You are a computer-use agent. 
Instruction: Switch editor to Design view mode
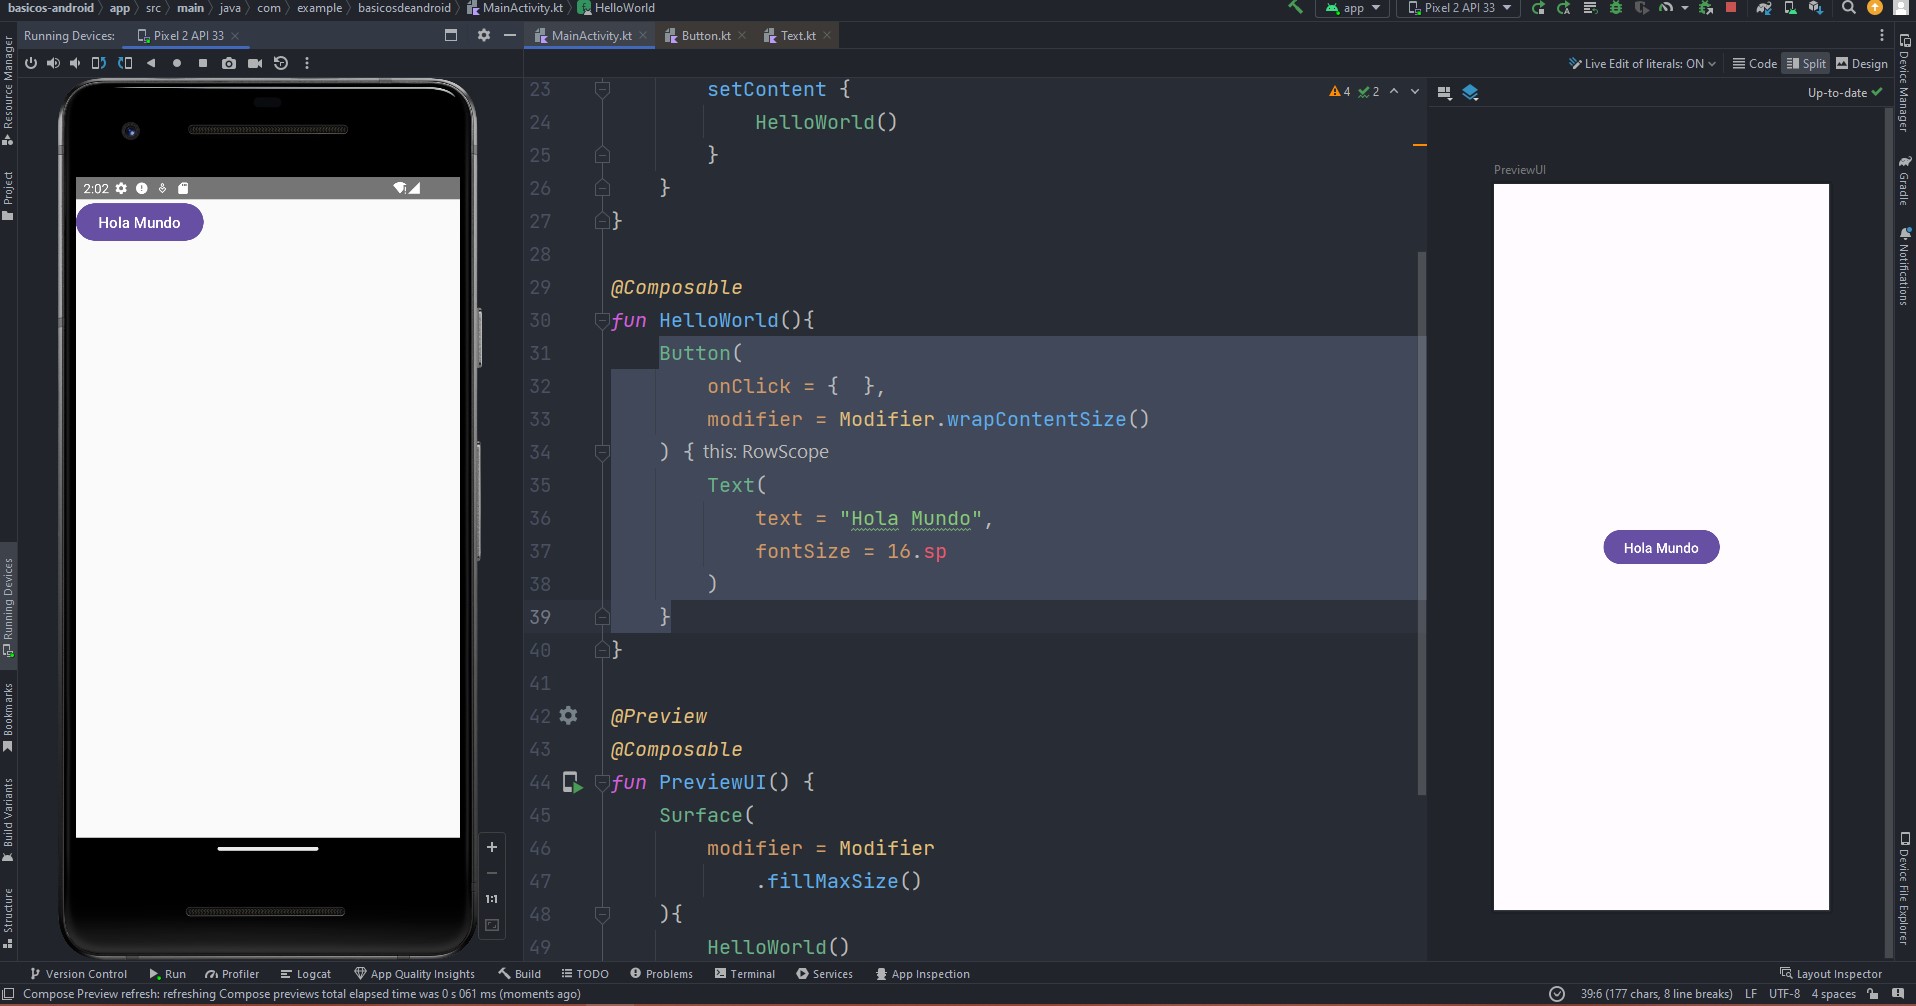1861,63
